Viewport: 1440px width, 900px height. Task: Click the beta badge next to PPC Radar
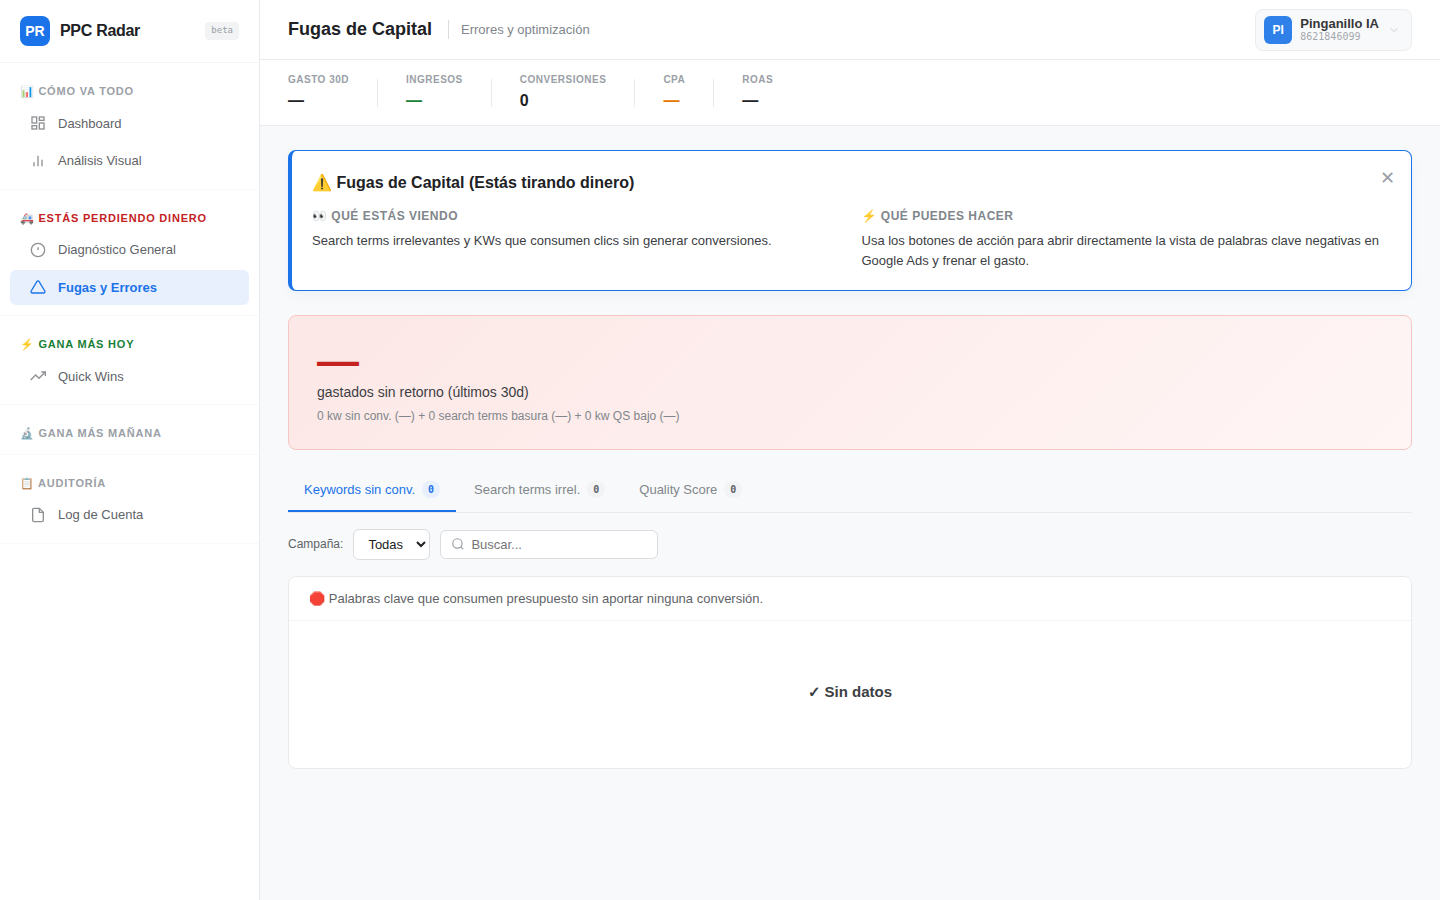click(x=222, y=30)
